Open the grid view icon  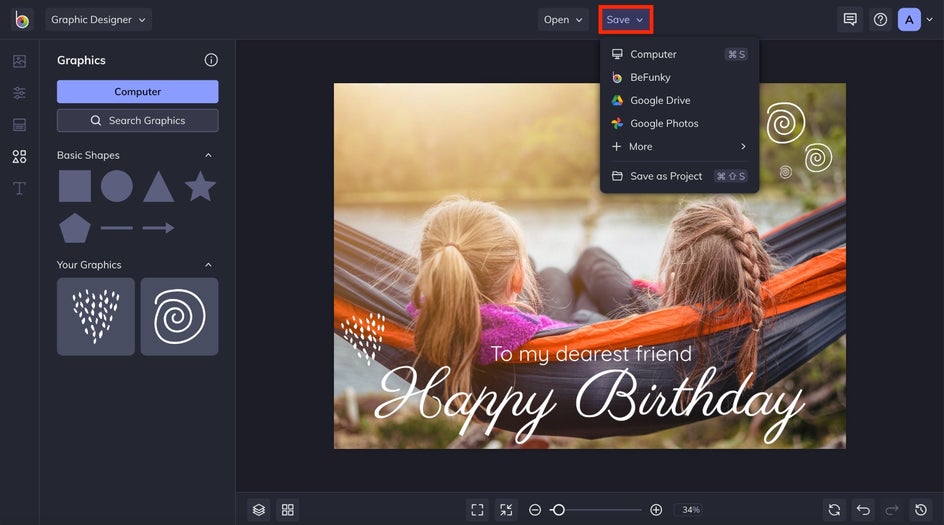(x=288, y=510)
